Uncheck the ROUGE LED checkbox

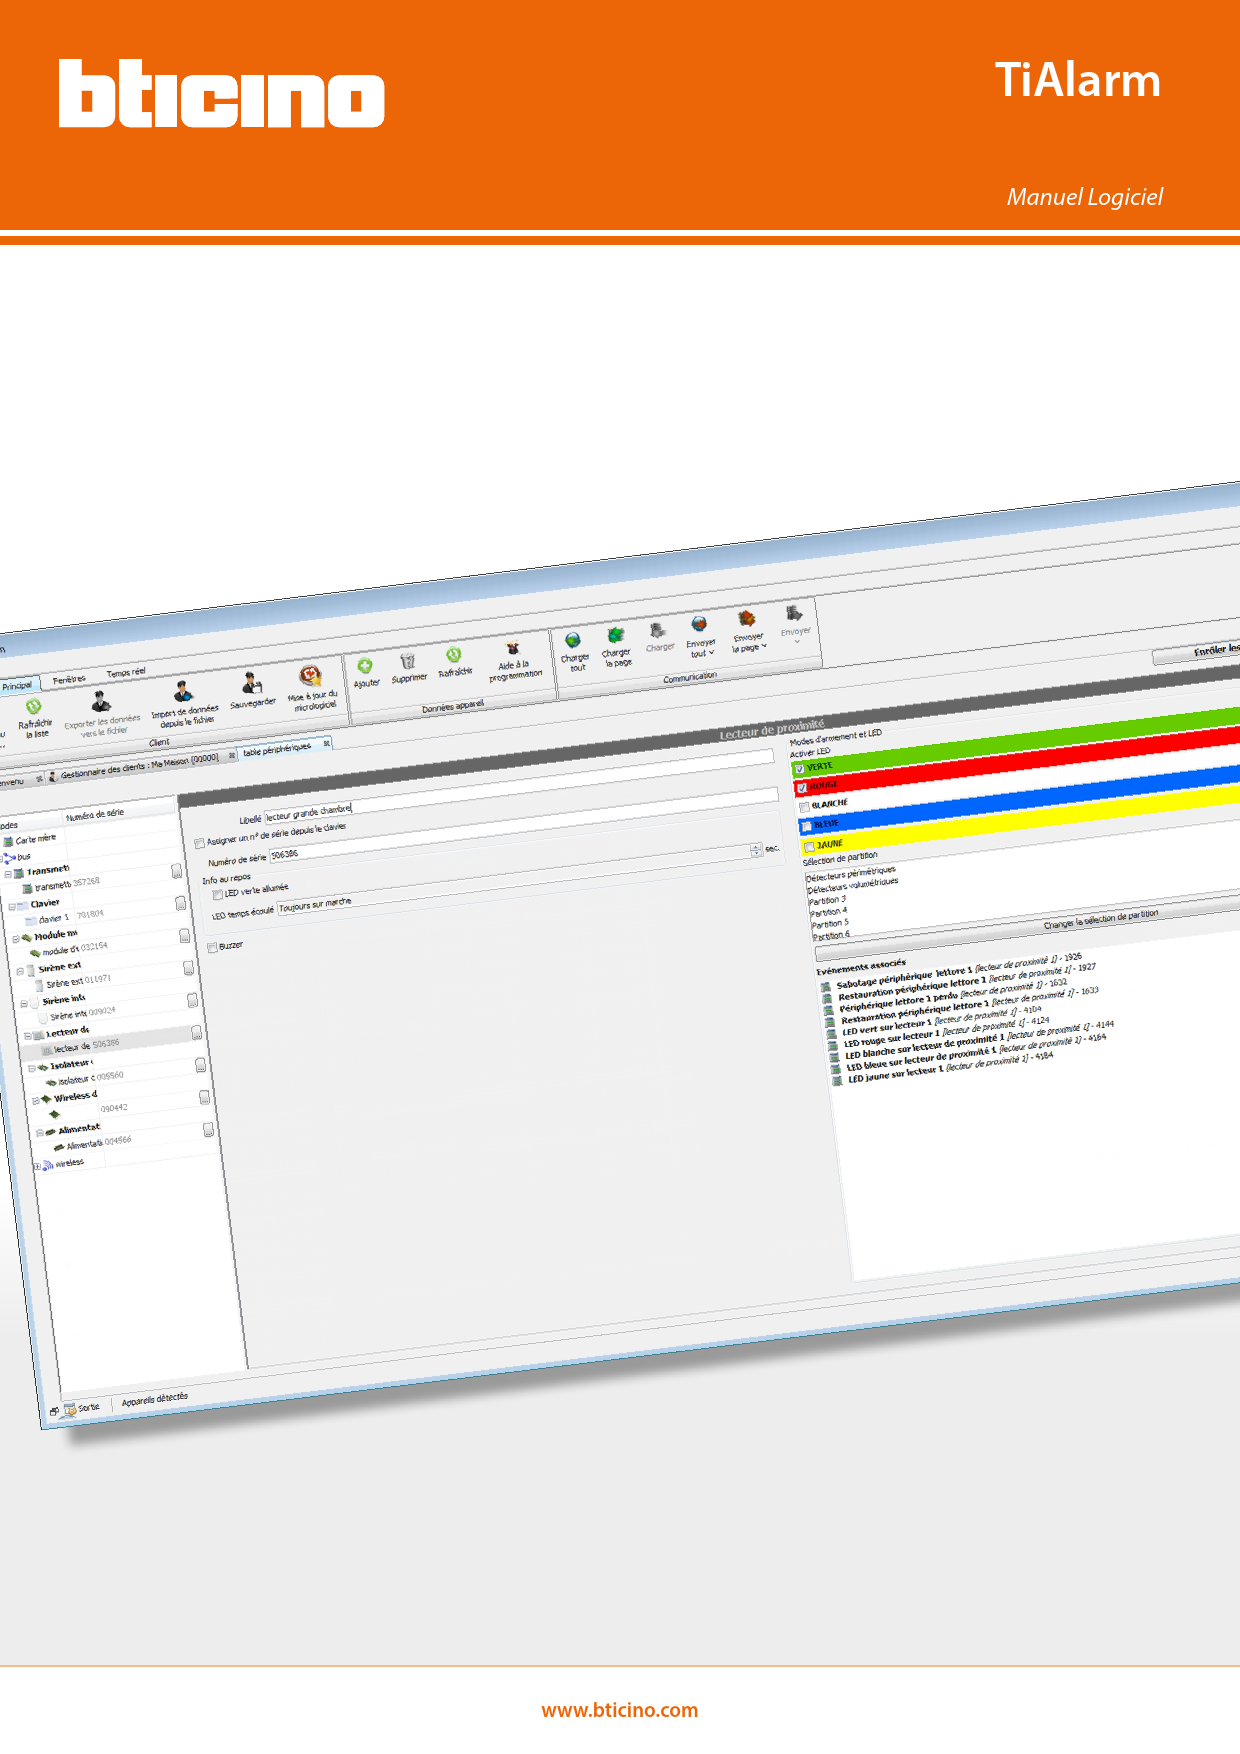click(802, 788)
